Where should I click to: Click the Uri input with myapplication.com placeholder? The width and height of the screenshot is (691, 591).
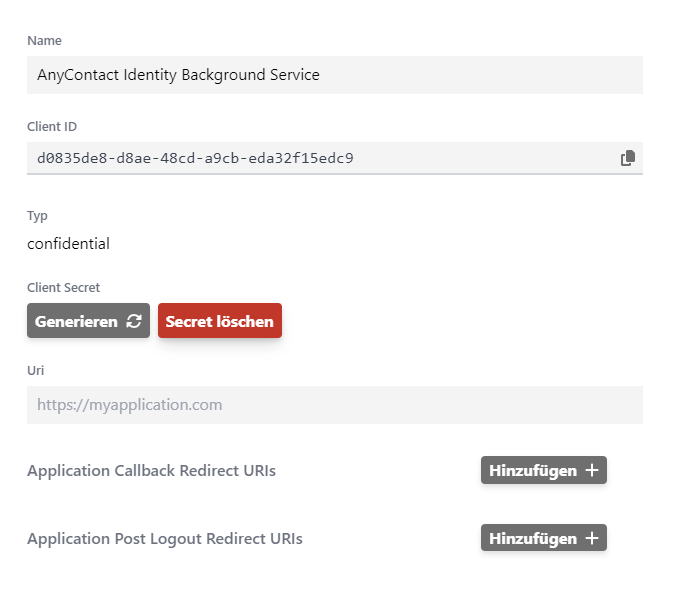[334, 405]
